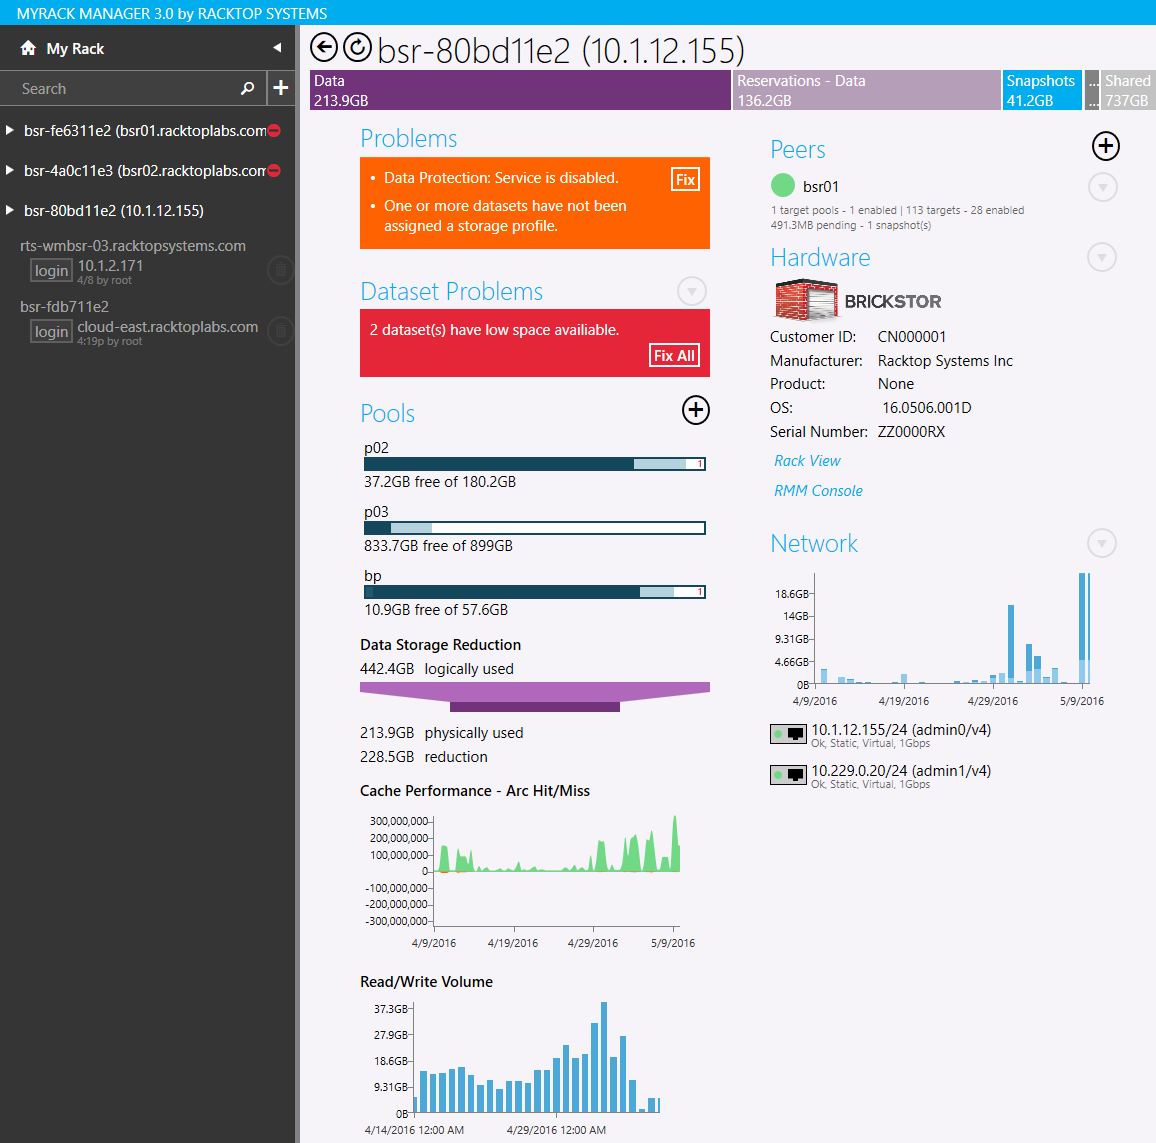The width and height of the screenshot is (1156, 1143).
Task: Click the BrickStor hardware logo
Action: (858, 300)
